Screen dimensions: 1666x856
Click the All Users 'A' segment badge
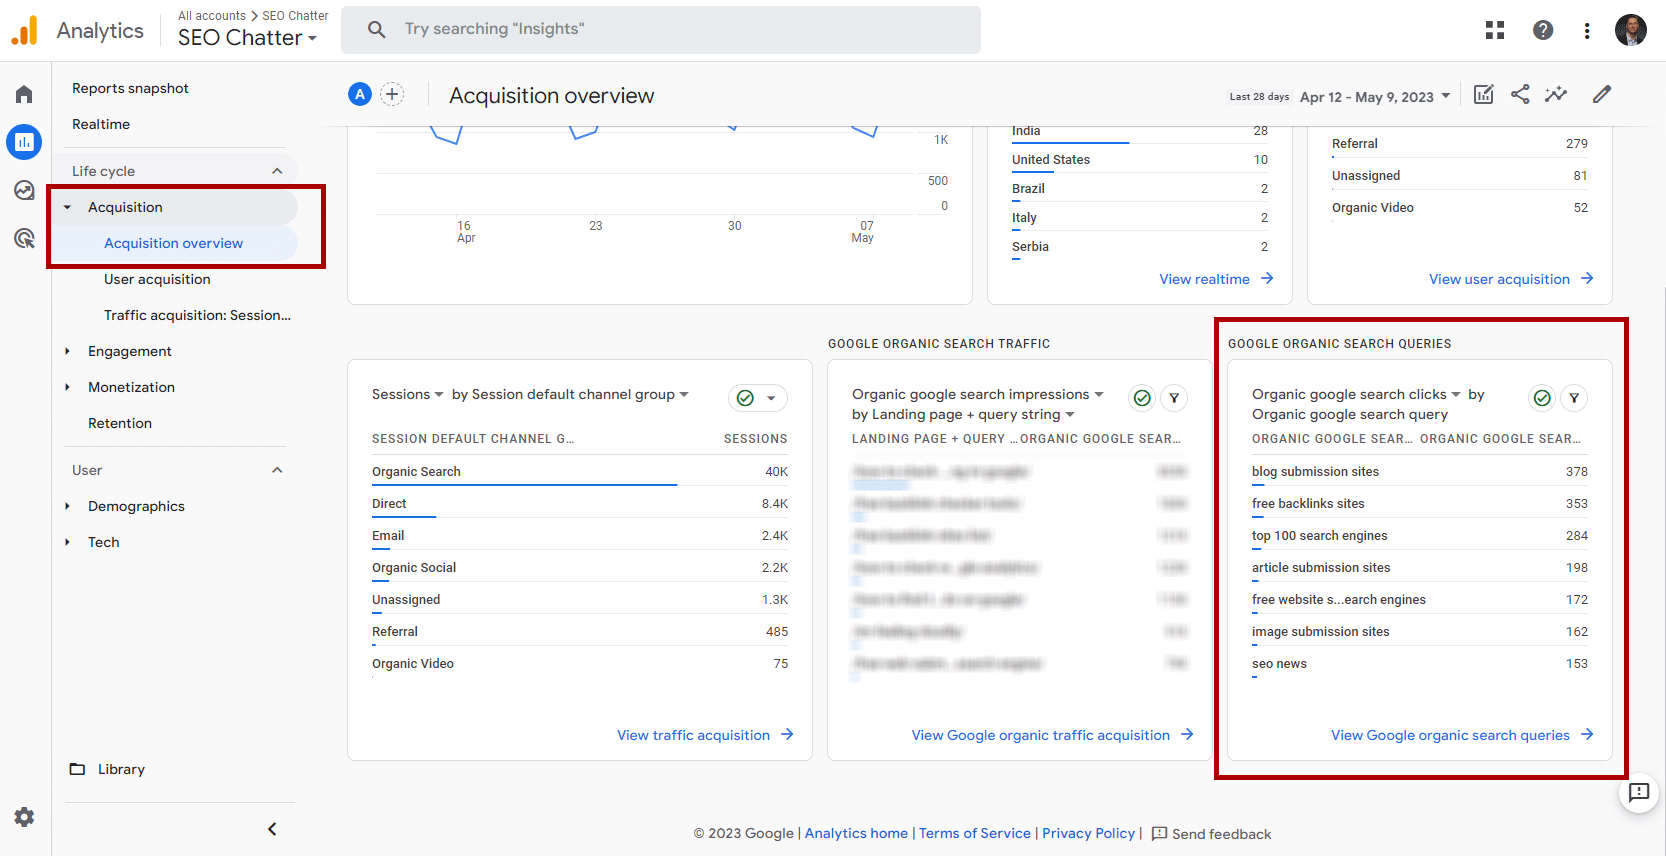coord(360,94)
